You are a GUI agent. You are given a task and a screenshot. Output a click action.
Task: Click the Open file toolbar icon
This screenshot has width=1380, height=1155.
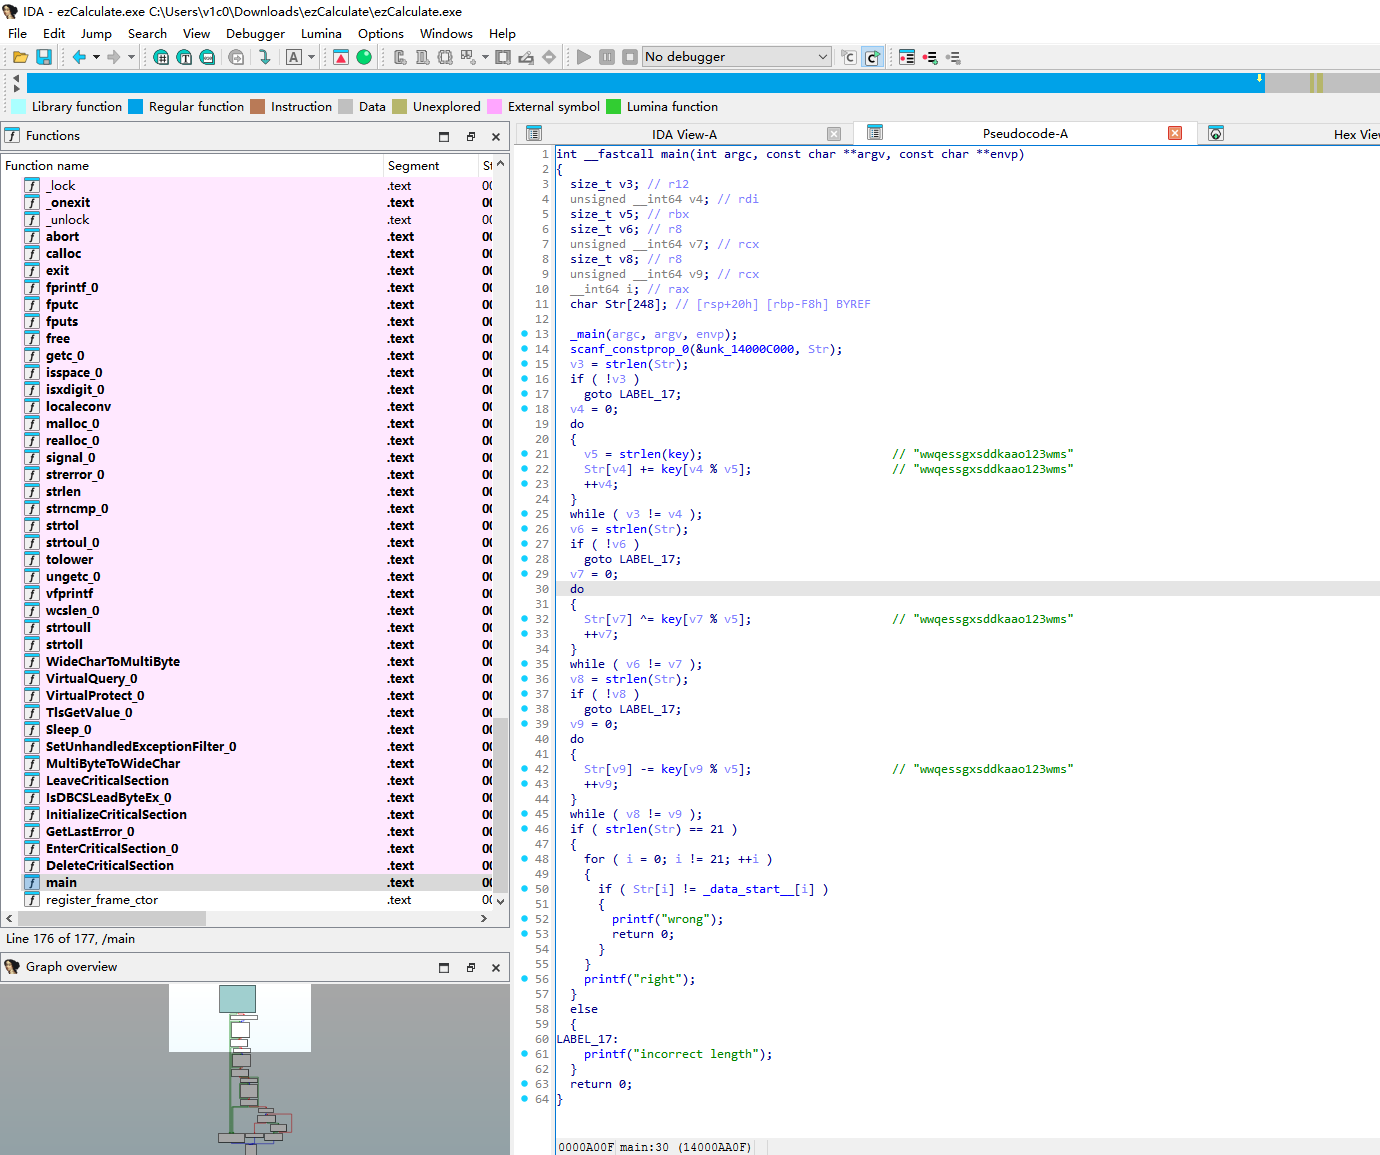click(20, 57)
